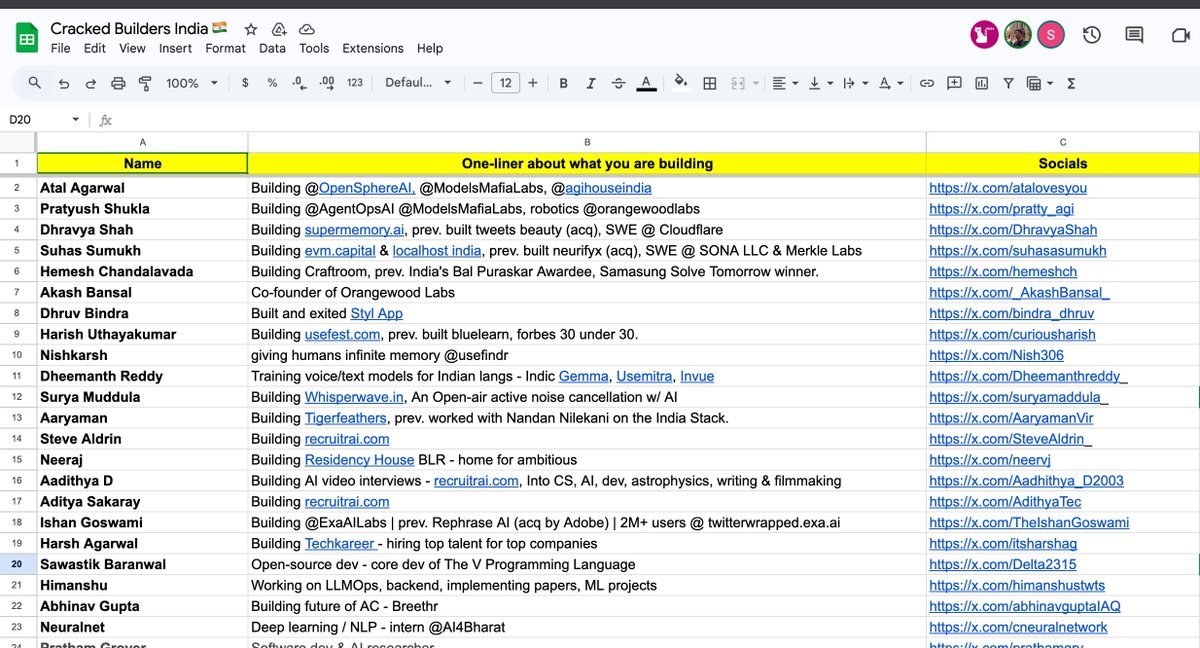Open the comments panel icon
This screenshot has height=648, width=1200.
click(x=1134, y=35)
